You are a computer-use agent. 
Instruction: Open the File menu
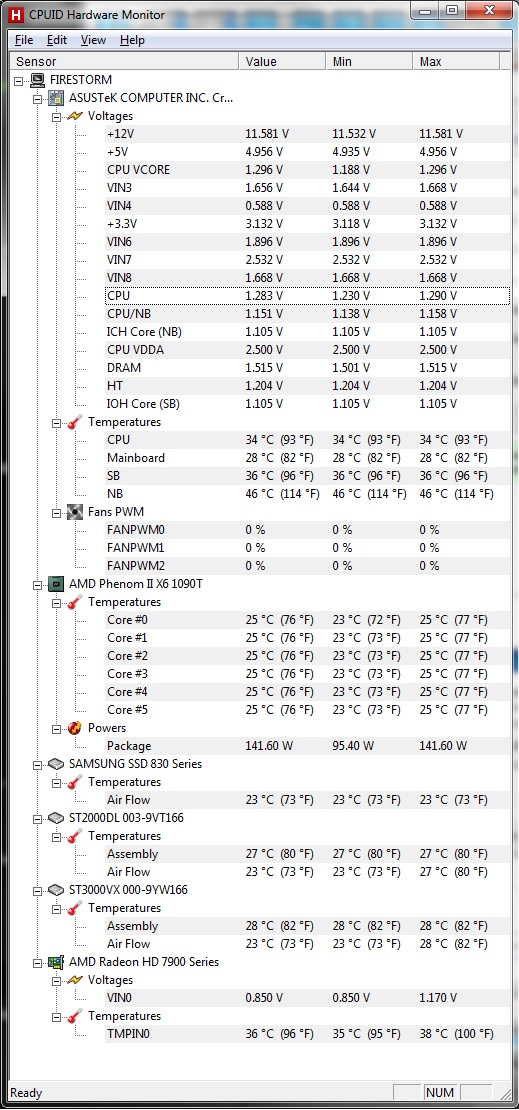click(x=24, y=40)
